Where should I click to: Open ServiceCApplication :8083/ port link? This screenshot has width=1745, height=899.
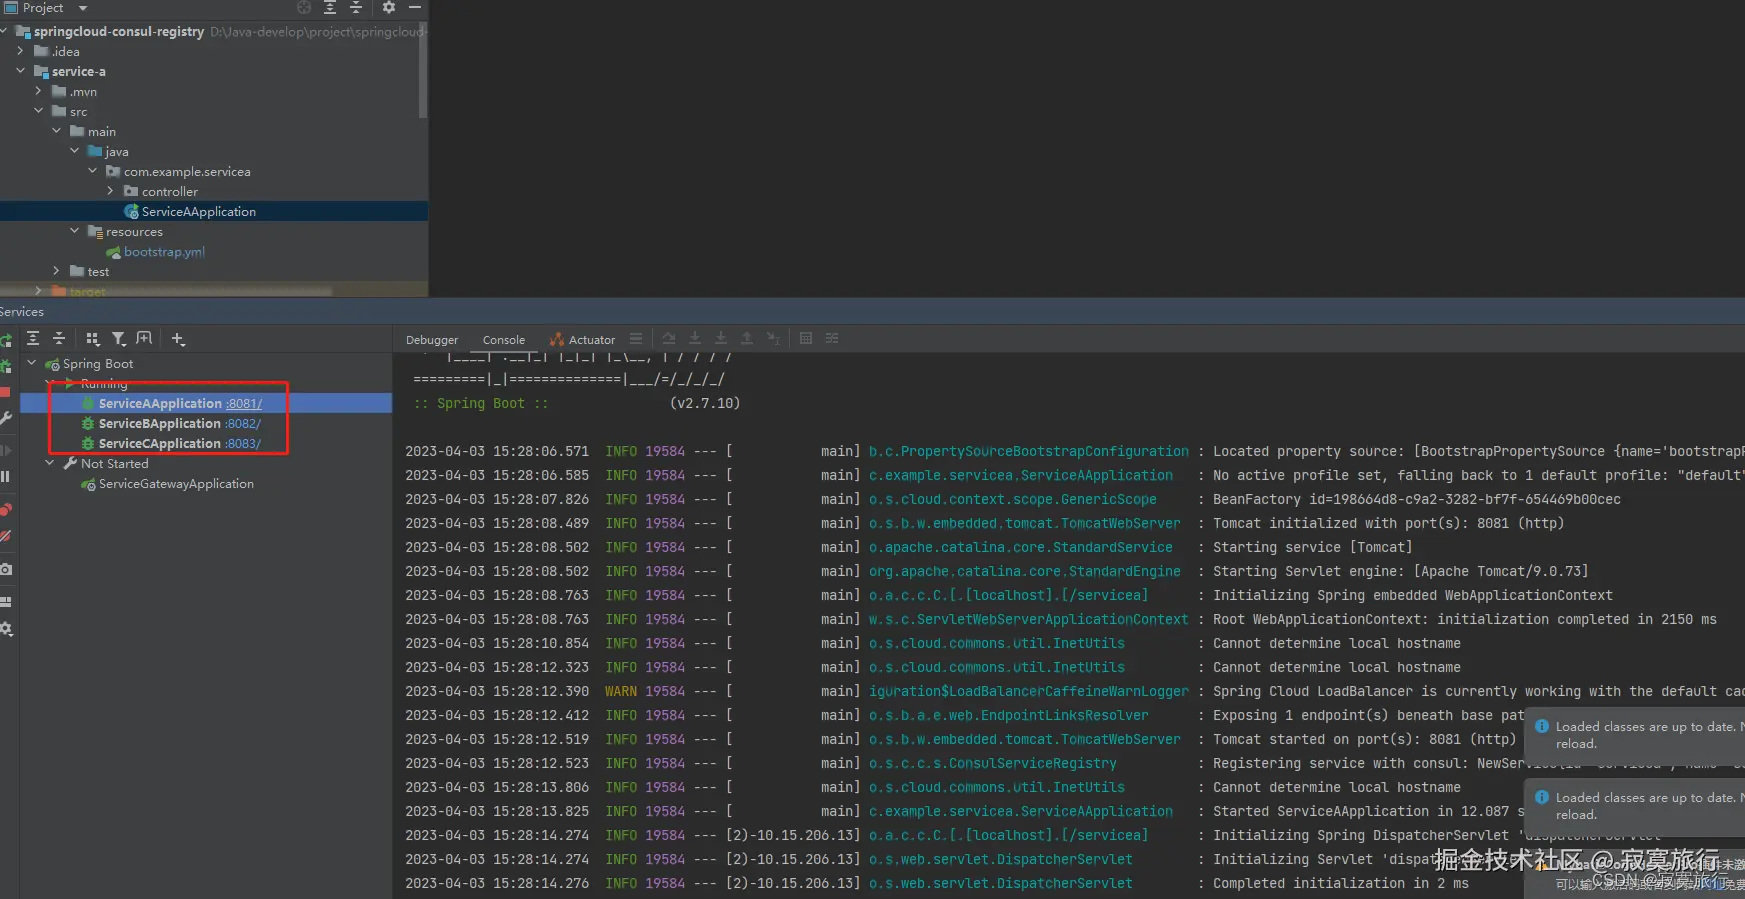click(243, 444)
